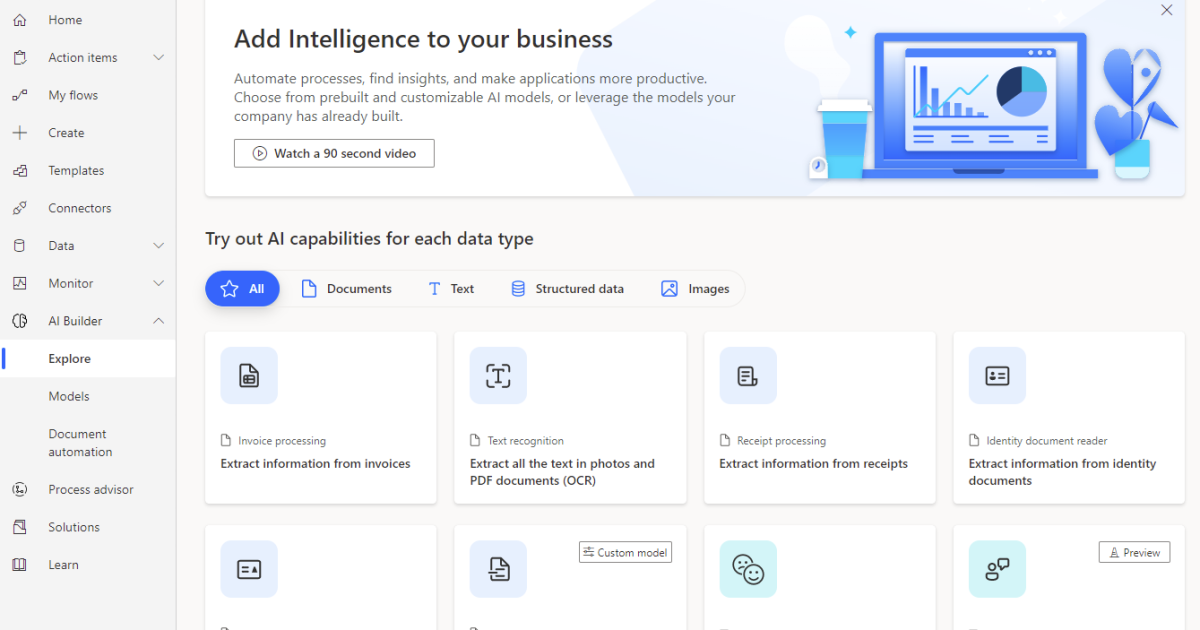Switch to the Structured data filter
Screen dimensions: 1200x630
coord(567,289)
